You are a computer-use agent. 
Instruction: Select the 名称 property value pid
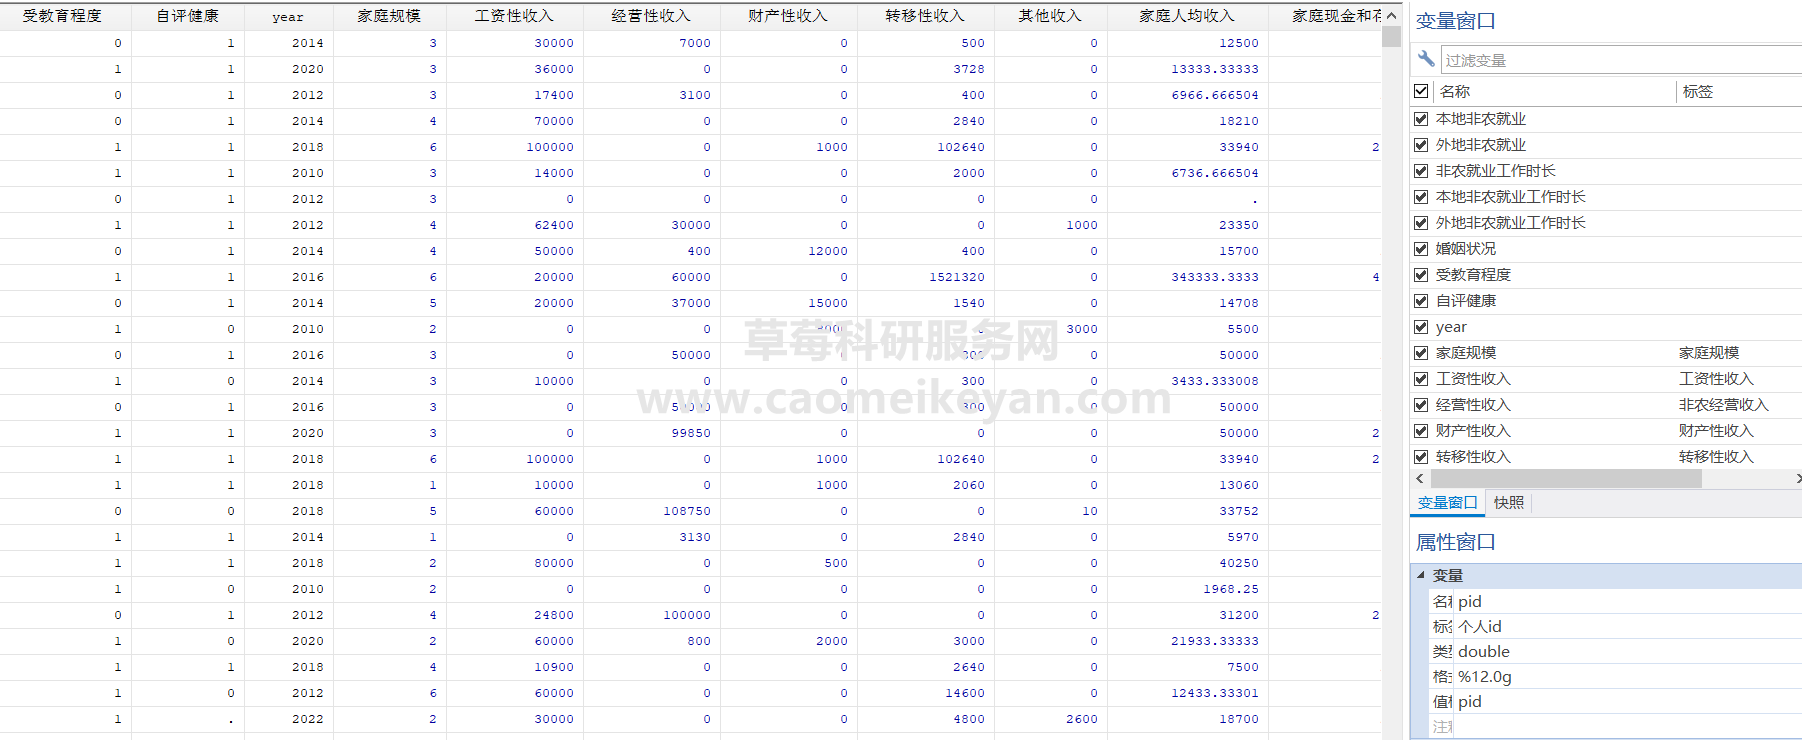pyautogui.click(x=1470, y=601)
